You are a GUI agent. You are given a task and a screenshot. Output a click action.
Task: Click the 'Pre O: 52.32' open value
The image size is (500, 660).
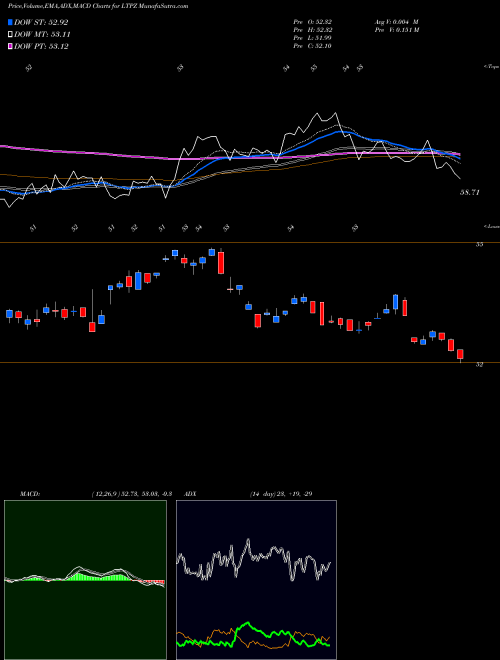coord(313,22)
